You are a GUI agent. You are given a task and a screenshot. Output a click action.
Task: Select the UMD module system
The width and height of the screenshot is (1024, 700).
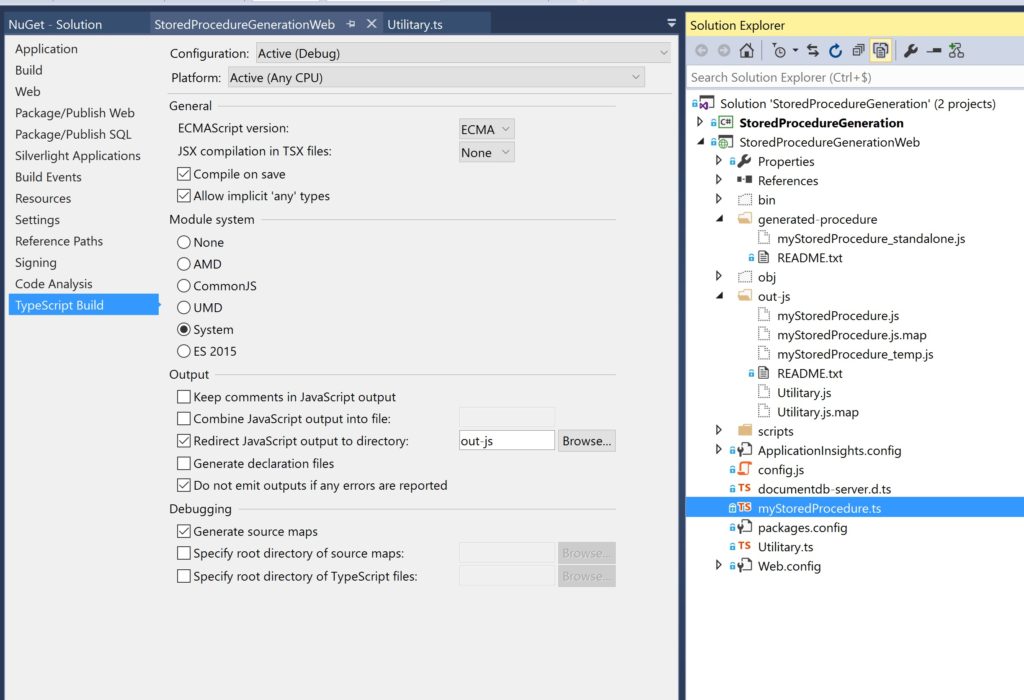pos(184,308)
